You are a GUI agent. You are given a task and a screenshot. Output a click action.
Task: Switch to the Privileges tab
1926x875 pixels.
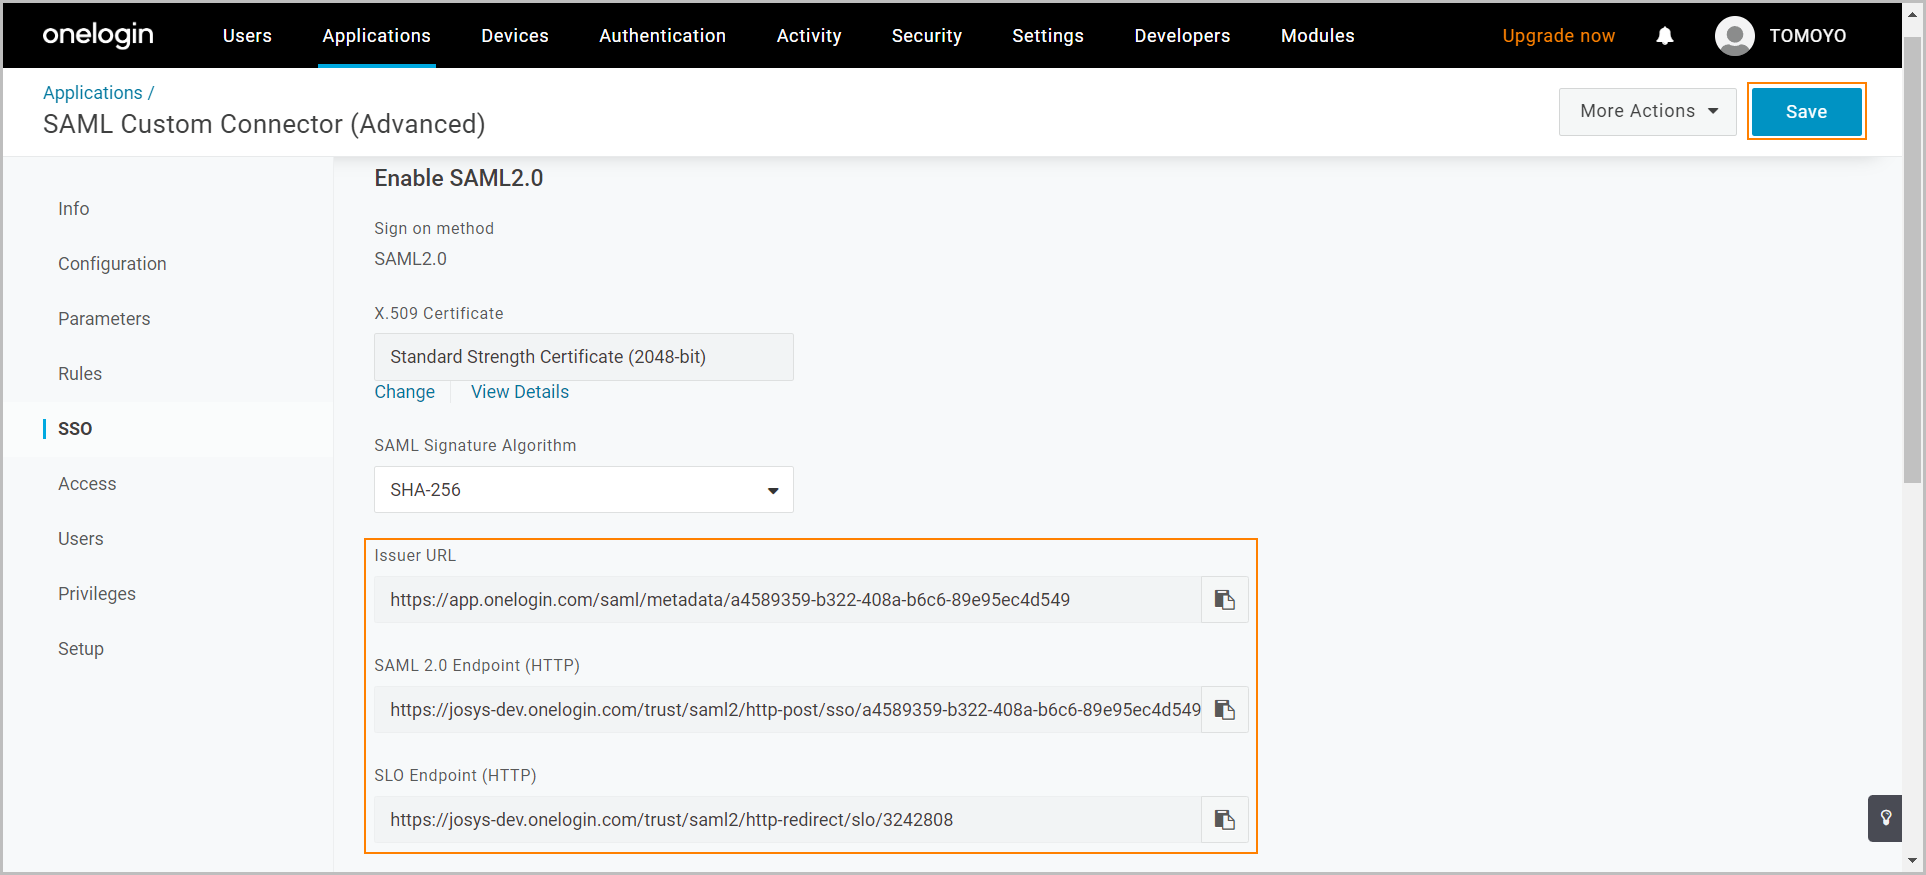click(97, 594)
